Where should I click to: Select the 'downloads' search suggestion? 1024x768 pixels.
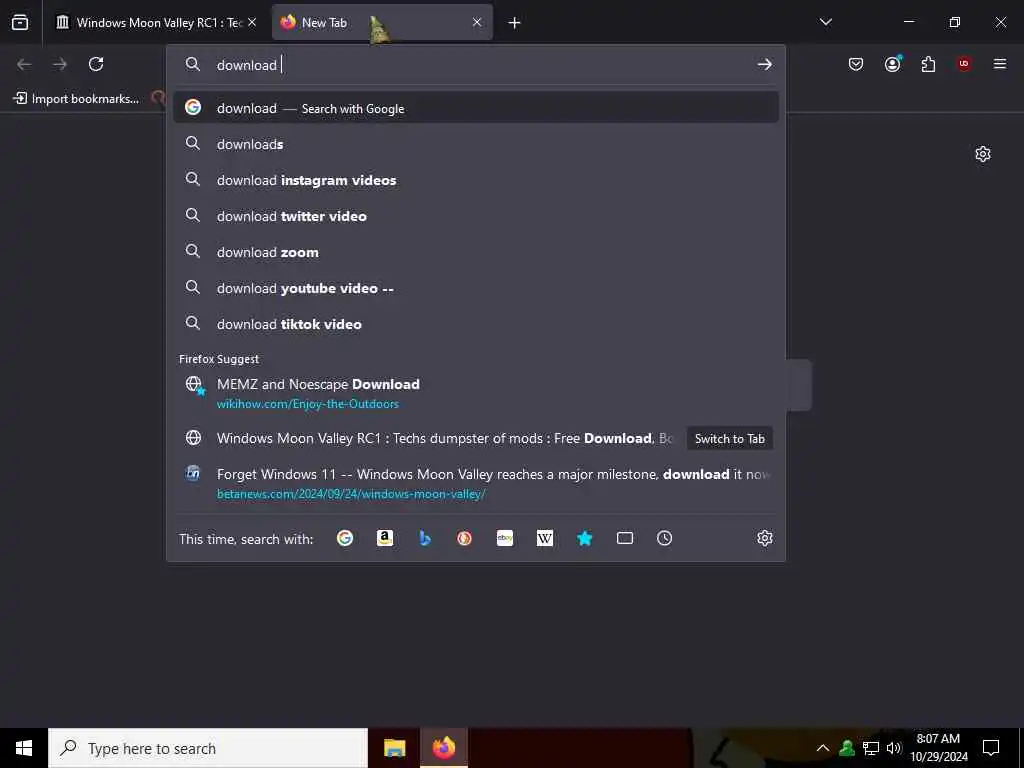tap(475, 144)
